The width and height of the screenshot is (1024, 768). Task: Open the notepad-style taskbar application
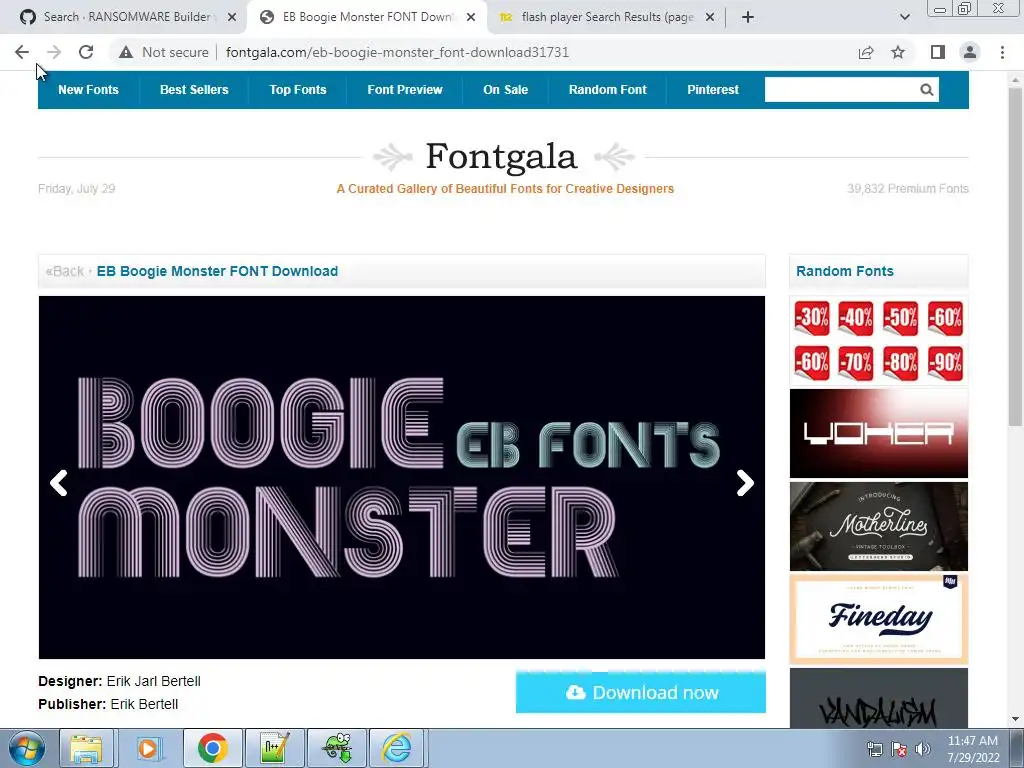pos(274,748)
